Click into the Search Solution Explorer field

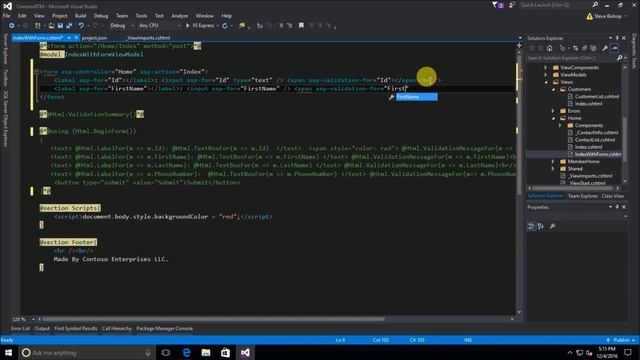(x=571, y=58)
